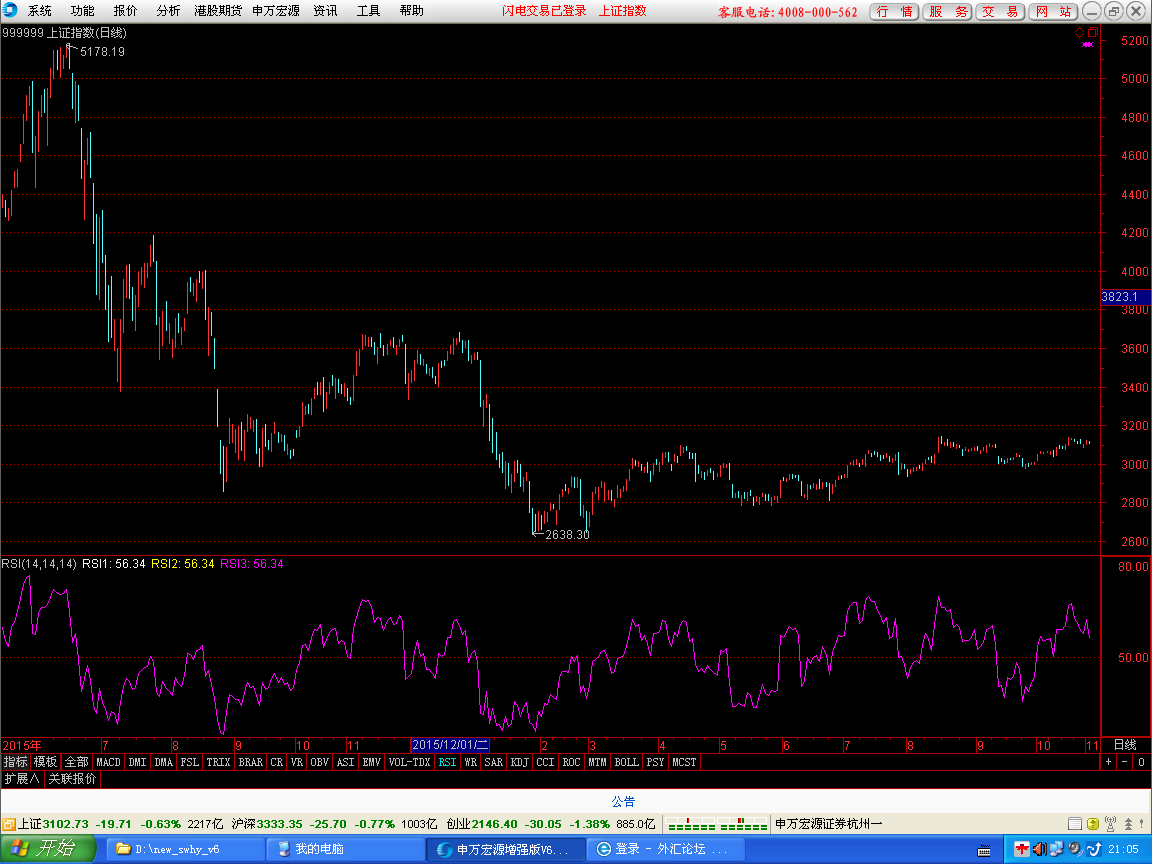Switch the indicator to BOLL
Viewport: 1152px width, 864px height.
627,763
